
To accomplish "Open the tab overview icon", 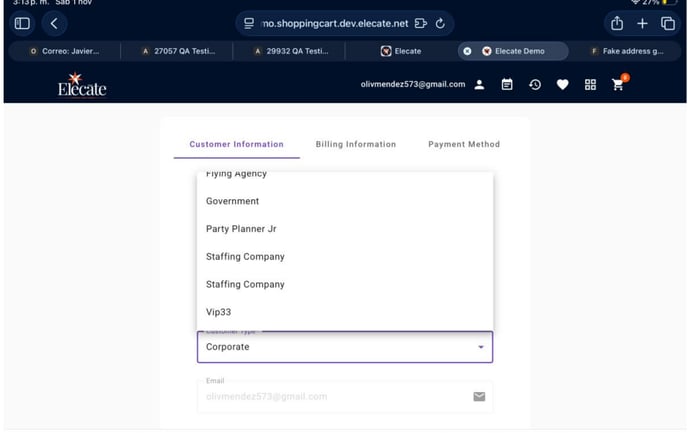I will click(x=668, y=23).
